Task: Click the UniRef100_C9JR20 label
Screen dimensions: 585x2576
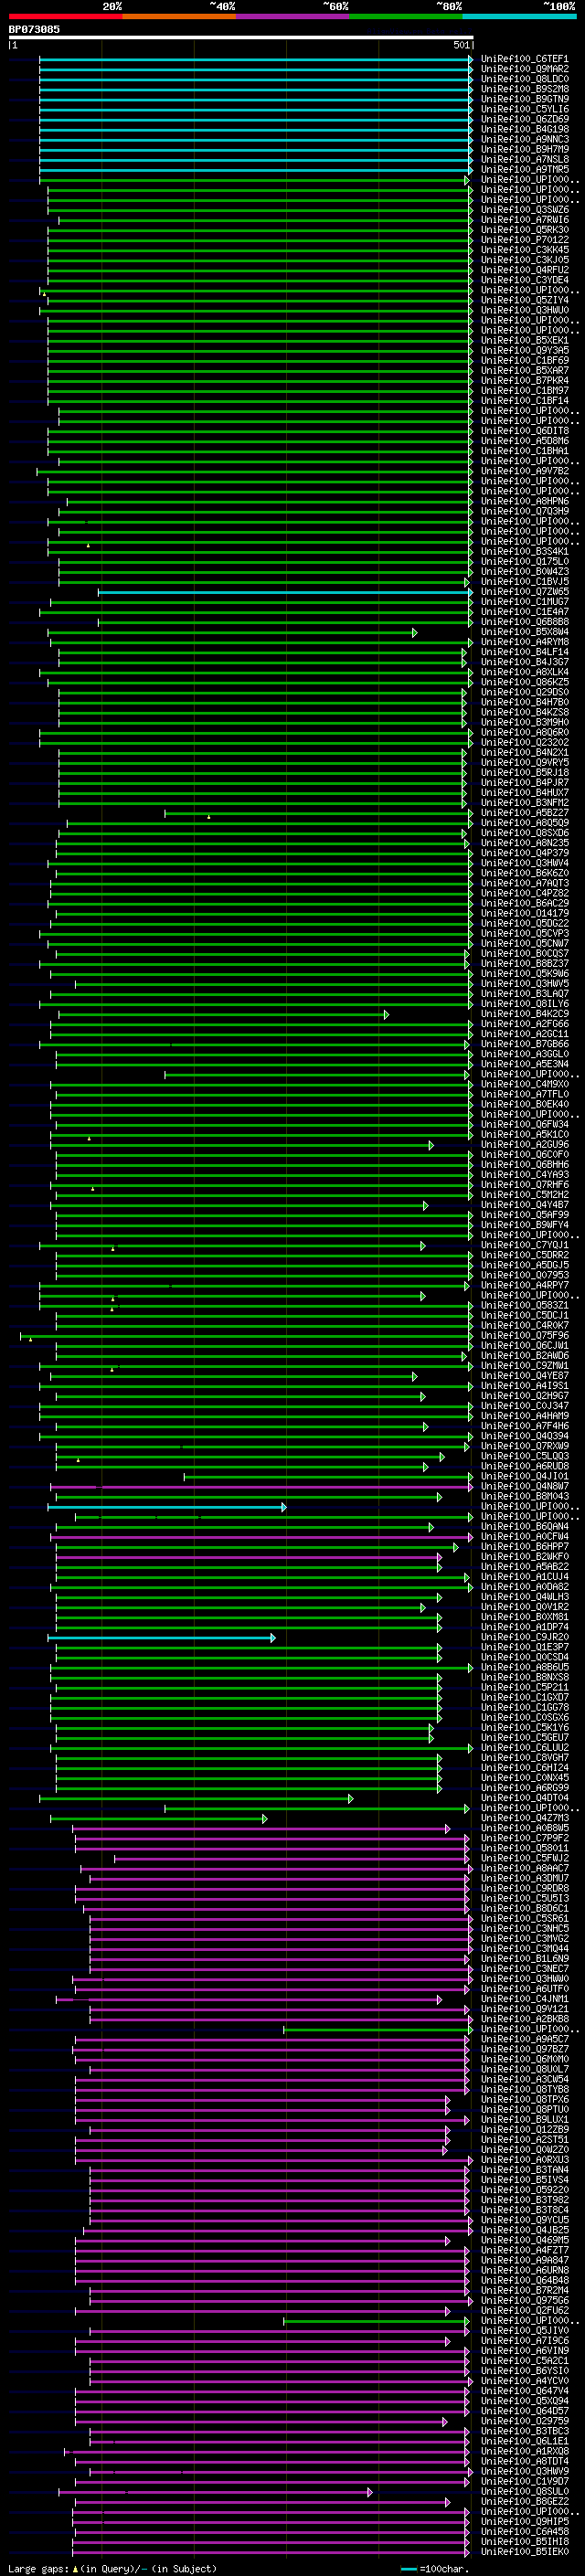Action: click(525, 1637)
